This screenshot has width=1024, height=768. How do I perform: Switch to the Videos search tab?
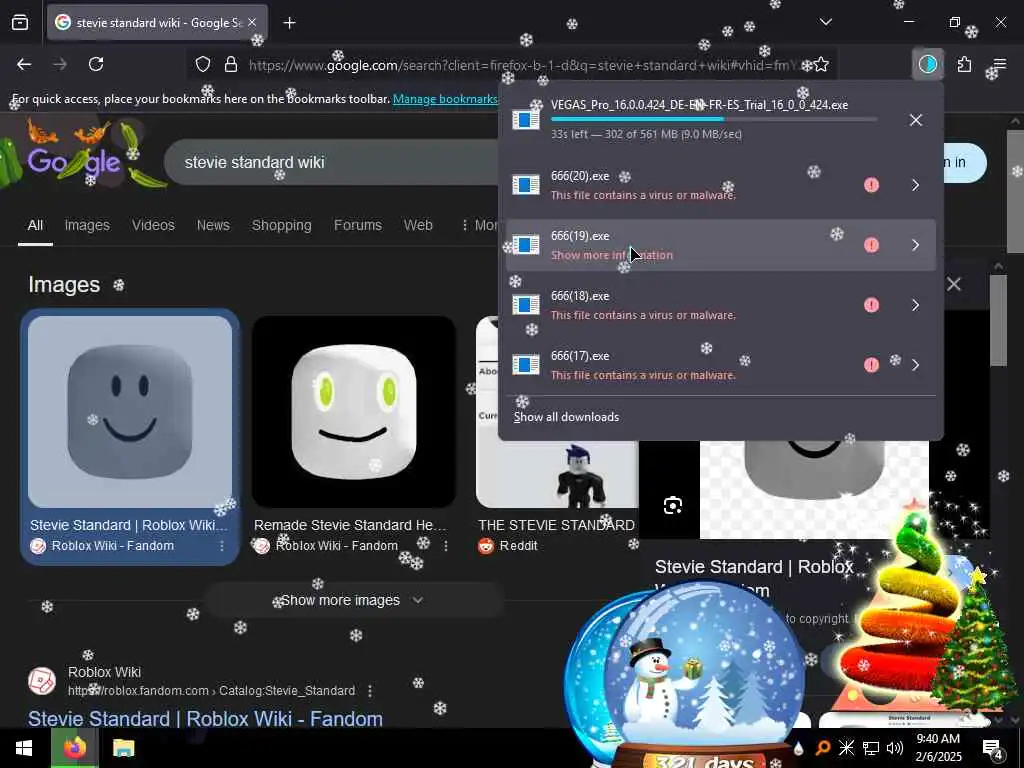tap(153, 225)
